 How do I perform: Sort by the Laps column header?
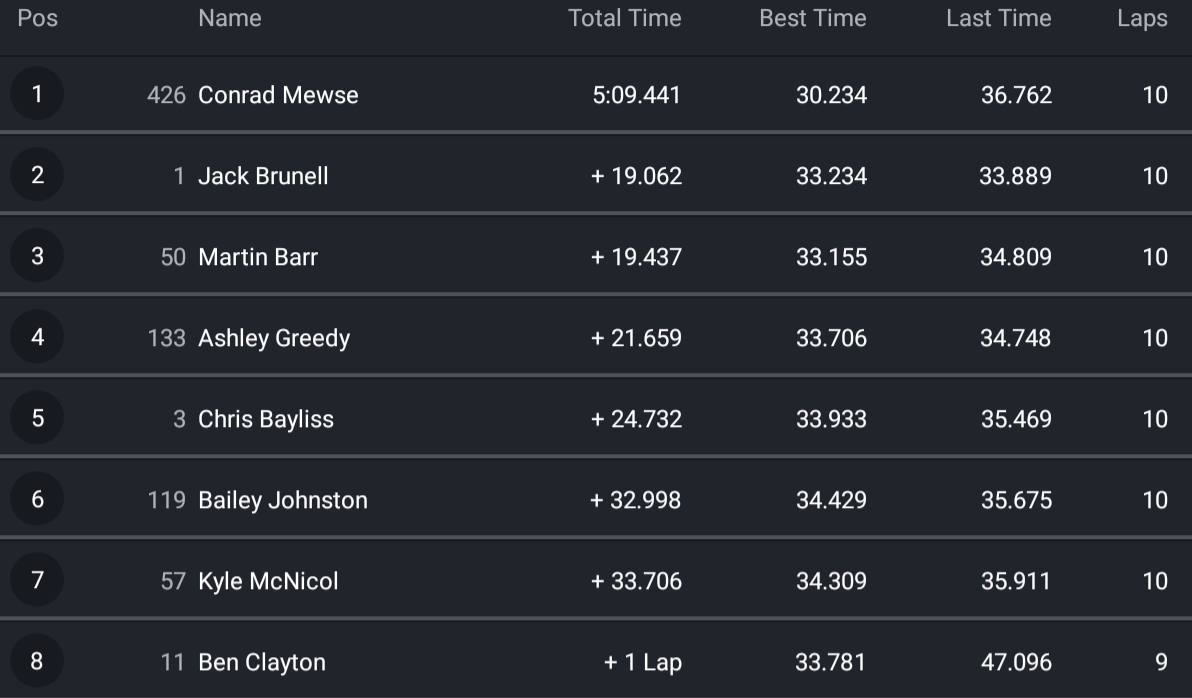1142,19
